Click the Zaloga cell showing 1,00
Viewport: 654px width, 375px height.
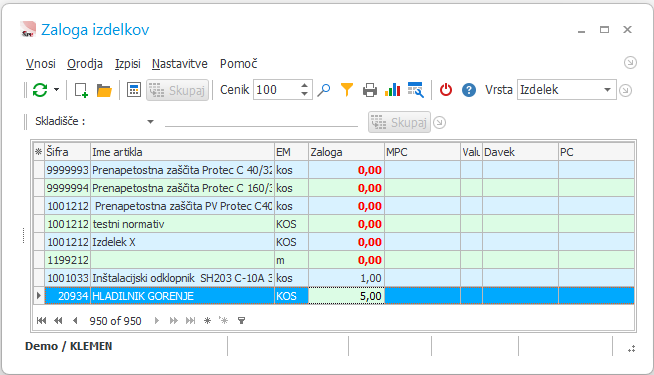click(x=346, y=278)
